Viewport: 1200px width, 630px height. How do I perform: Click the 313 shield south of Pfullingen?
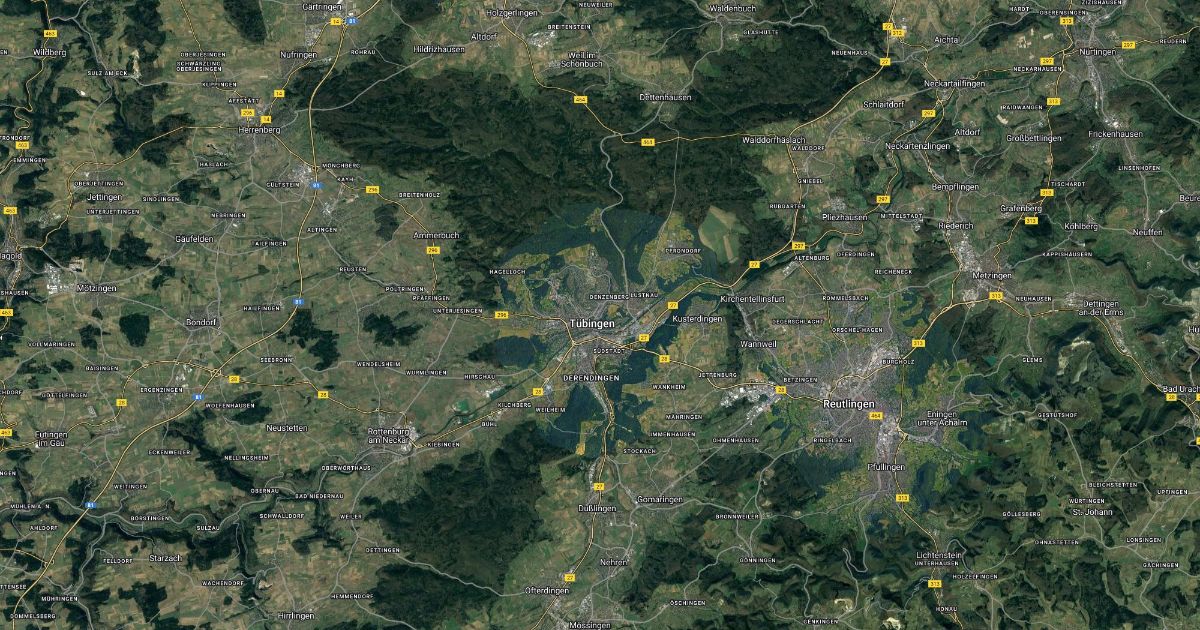point(903,497)
